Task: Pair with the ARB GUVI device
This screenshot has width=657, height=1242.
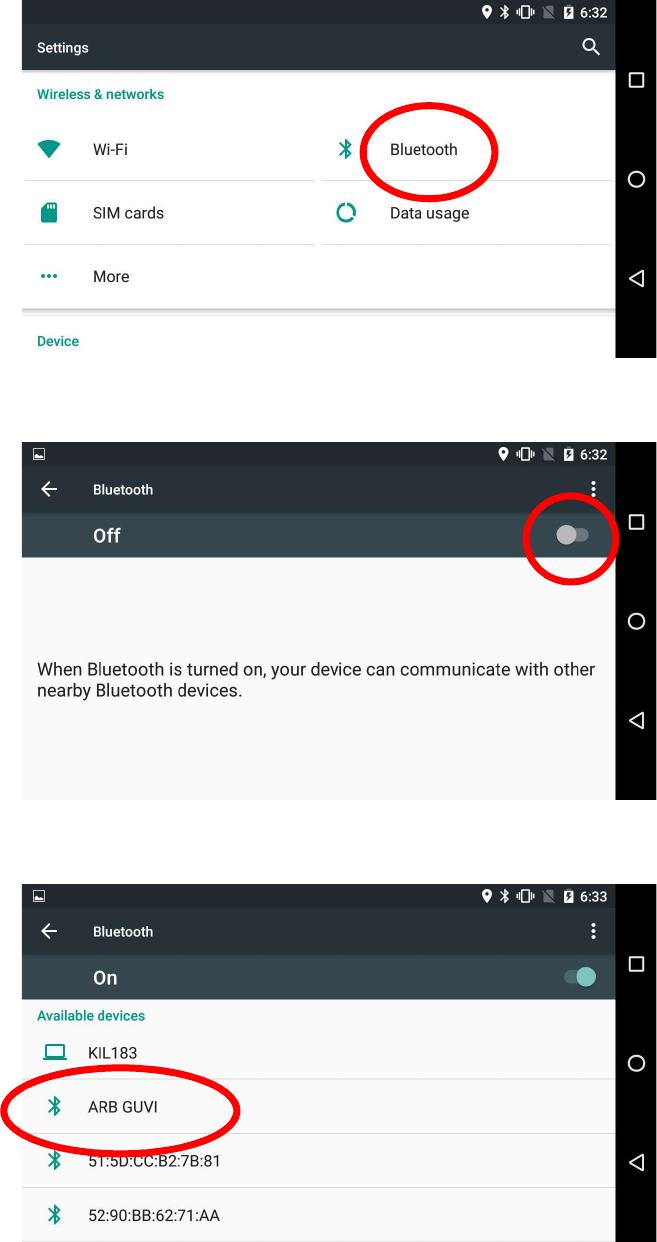Action: (x=318, y=1107)
